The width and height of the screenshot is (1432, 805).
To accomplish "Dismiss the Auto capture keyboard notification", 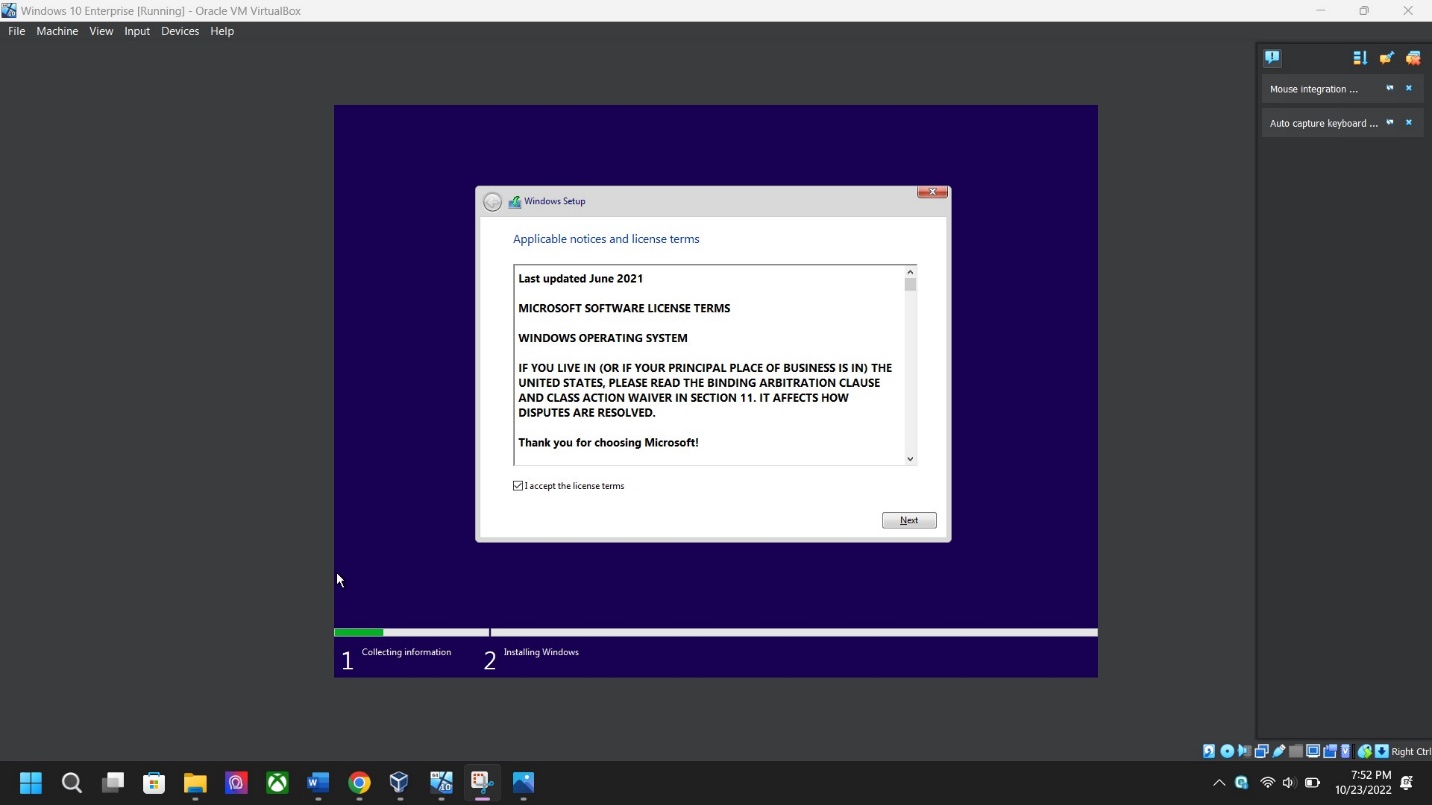I will pos(1409,123).
